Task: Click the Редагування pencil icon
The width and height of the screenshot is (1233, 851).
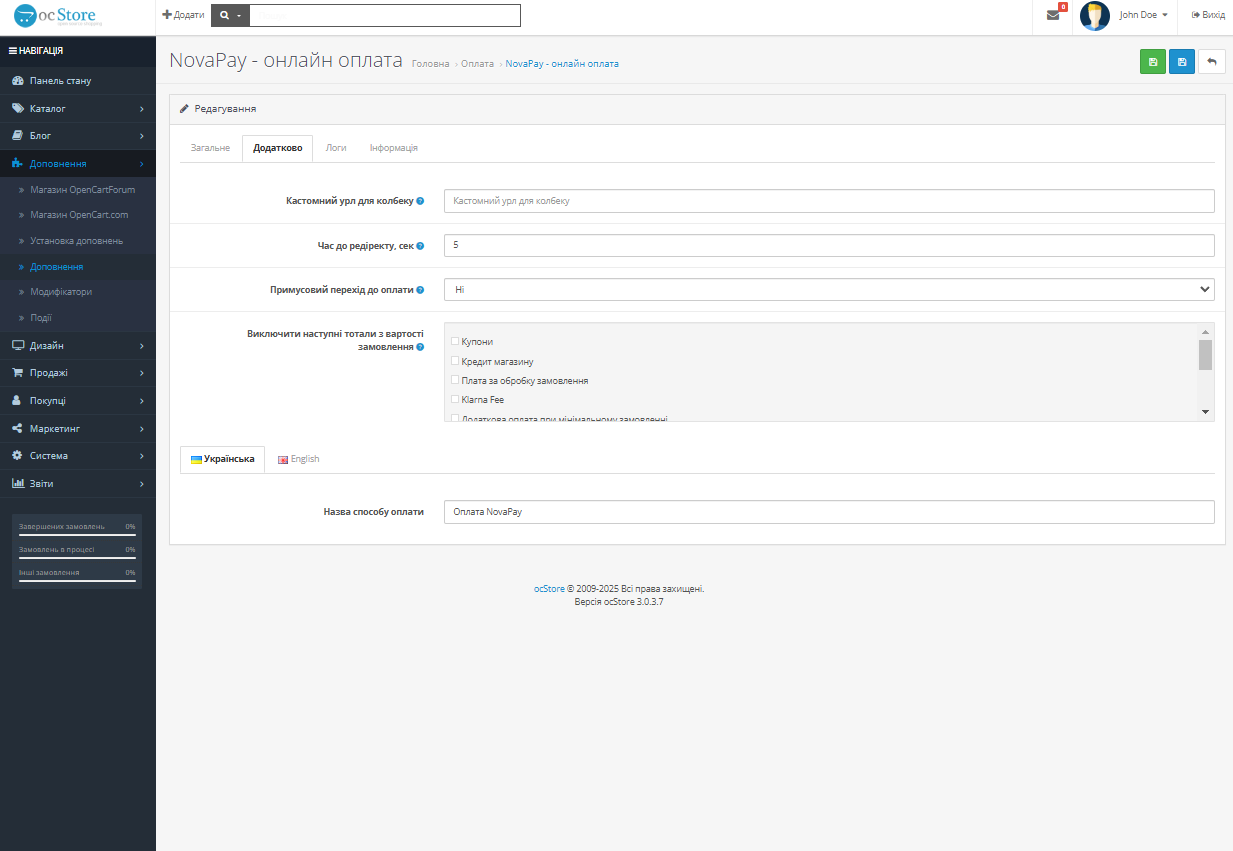Action: click(184, 108)
